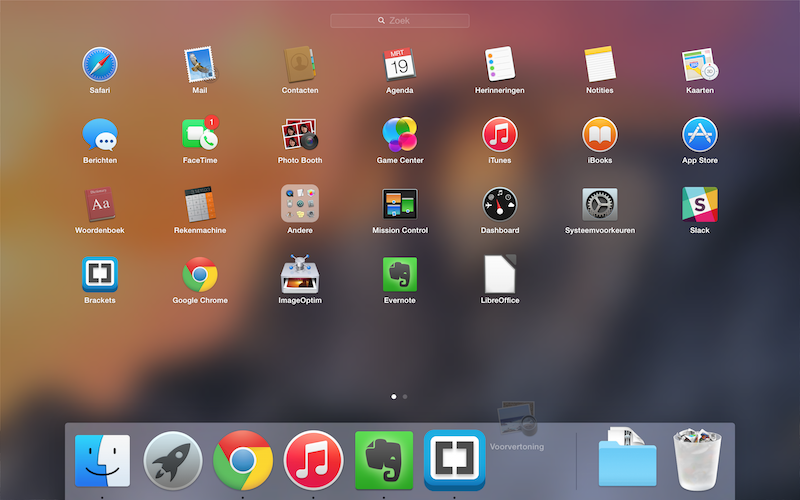Select first Launchpad page dot
Image resolution: width=800 pixels, height=500 pixels.
click(393, 396)
